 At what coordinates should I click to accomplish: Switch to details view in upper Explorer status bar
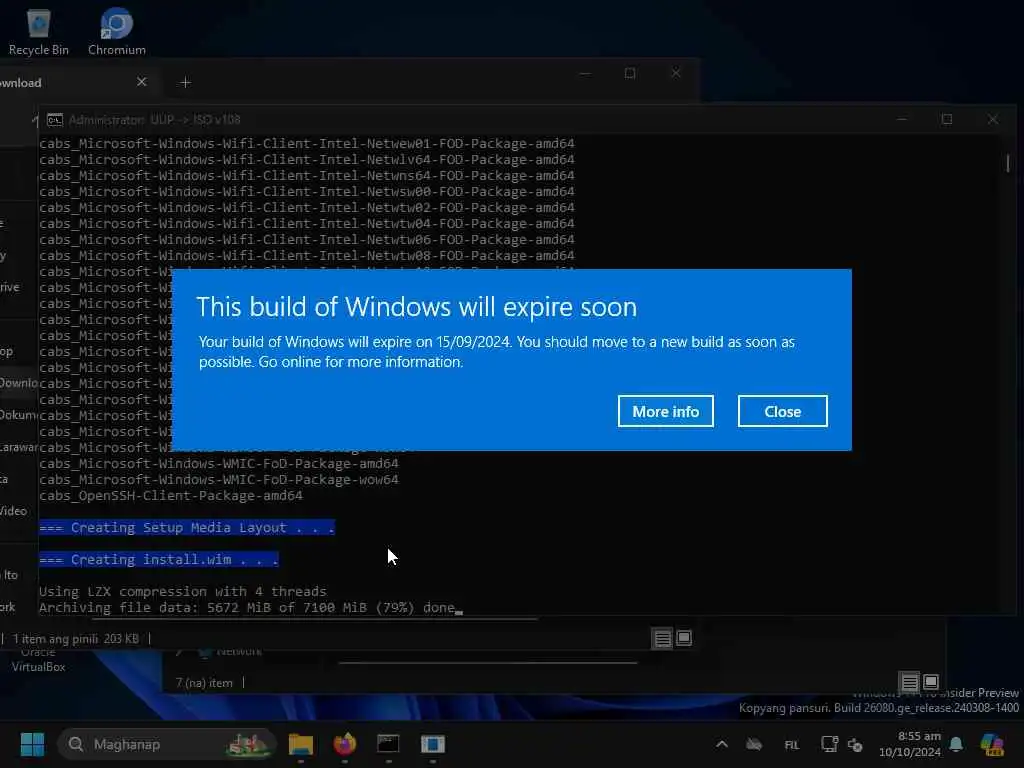coord(663,638)
